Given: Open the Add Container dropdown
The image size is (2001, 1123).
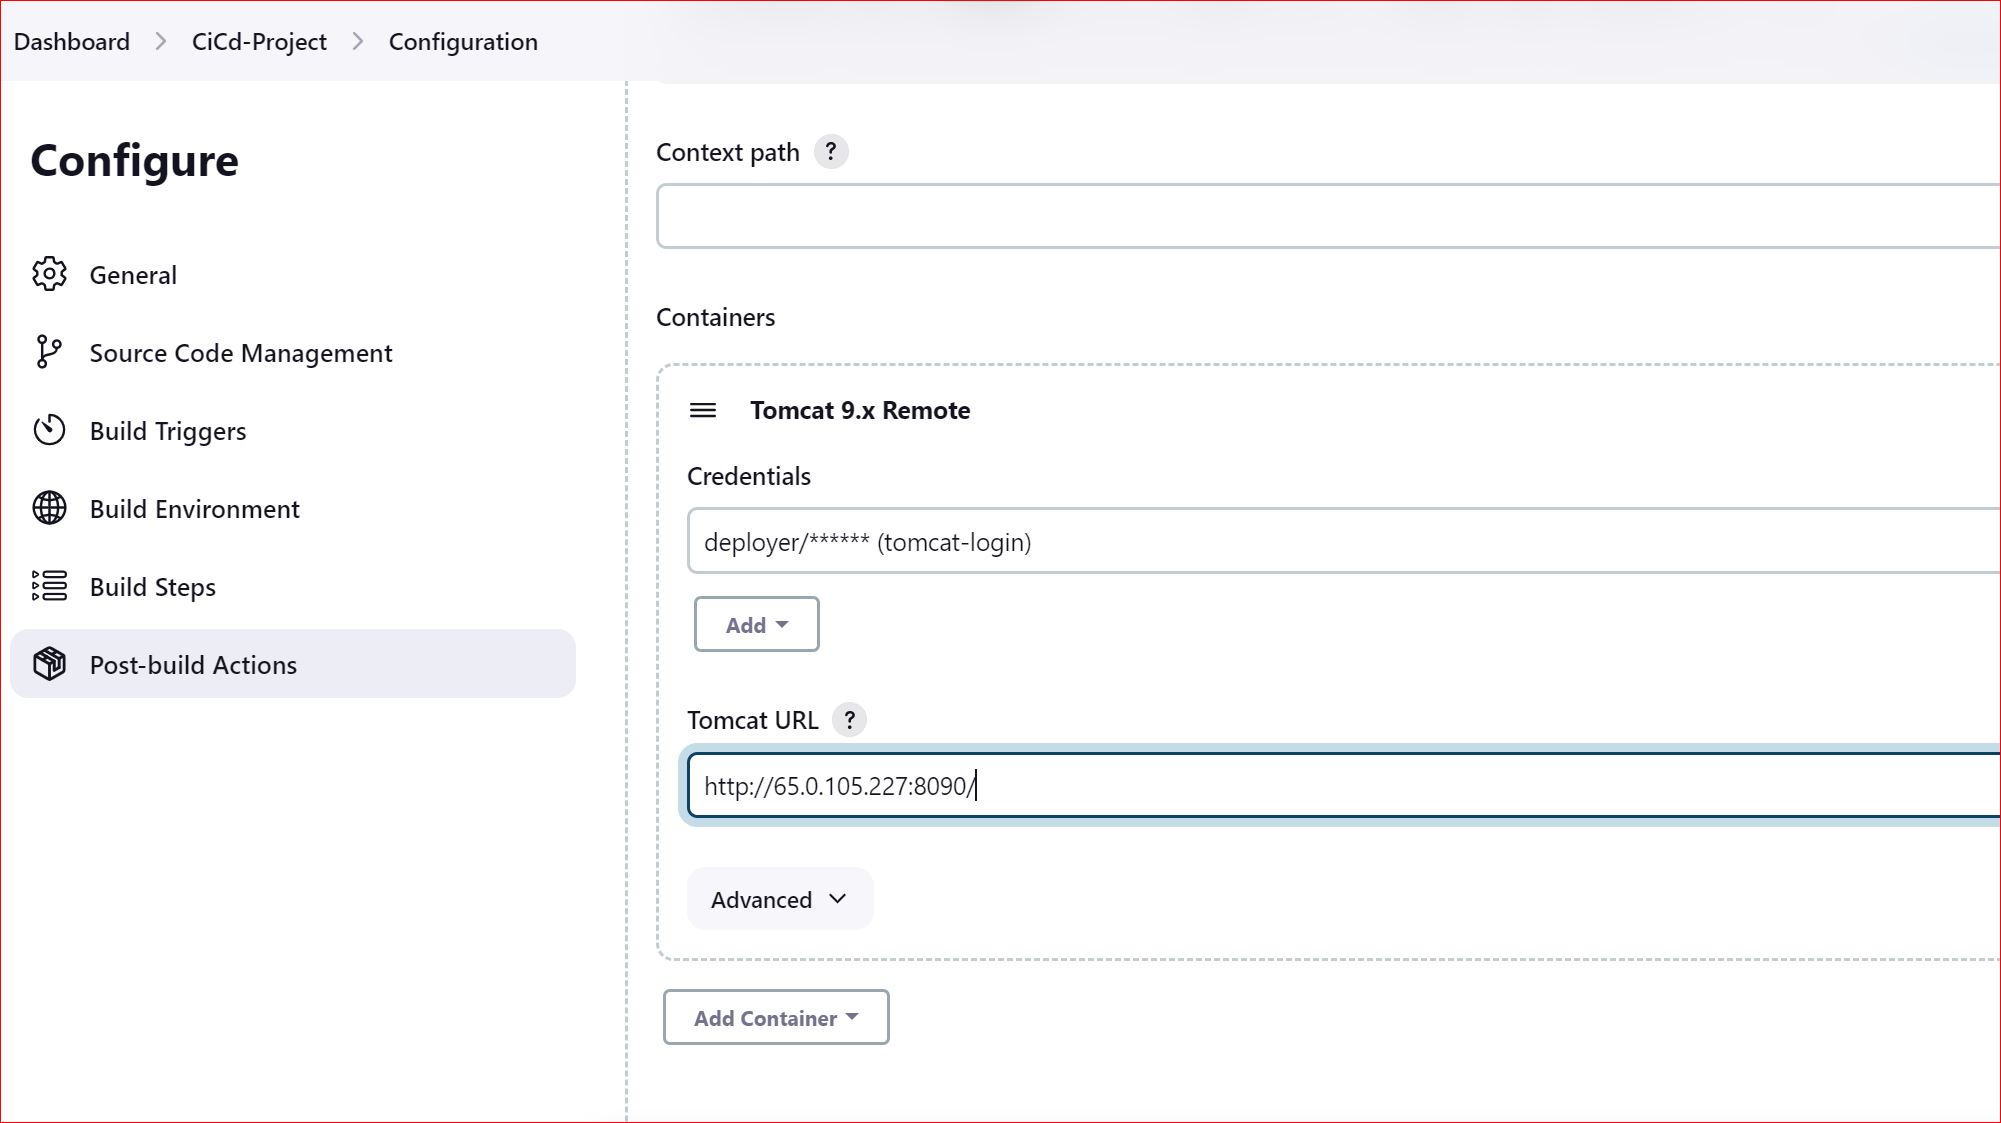Looking at the screenshot, I should coord(775,1017).
